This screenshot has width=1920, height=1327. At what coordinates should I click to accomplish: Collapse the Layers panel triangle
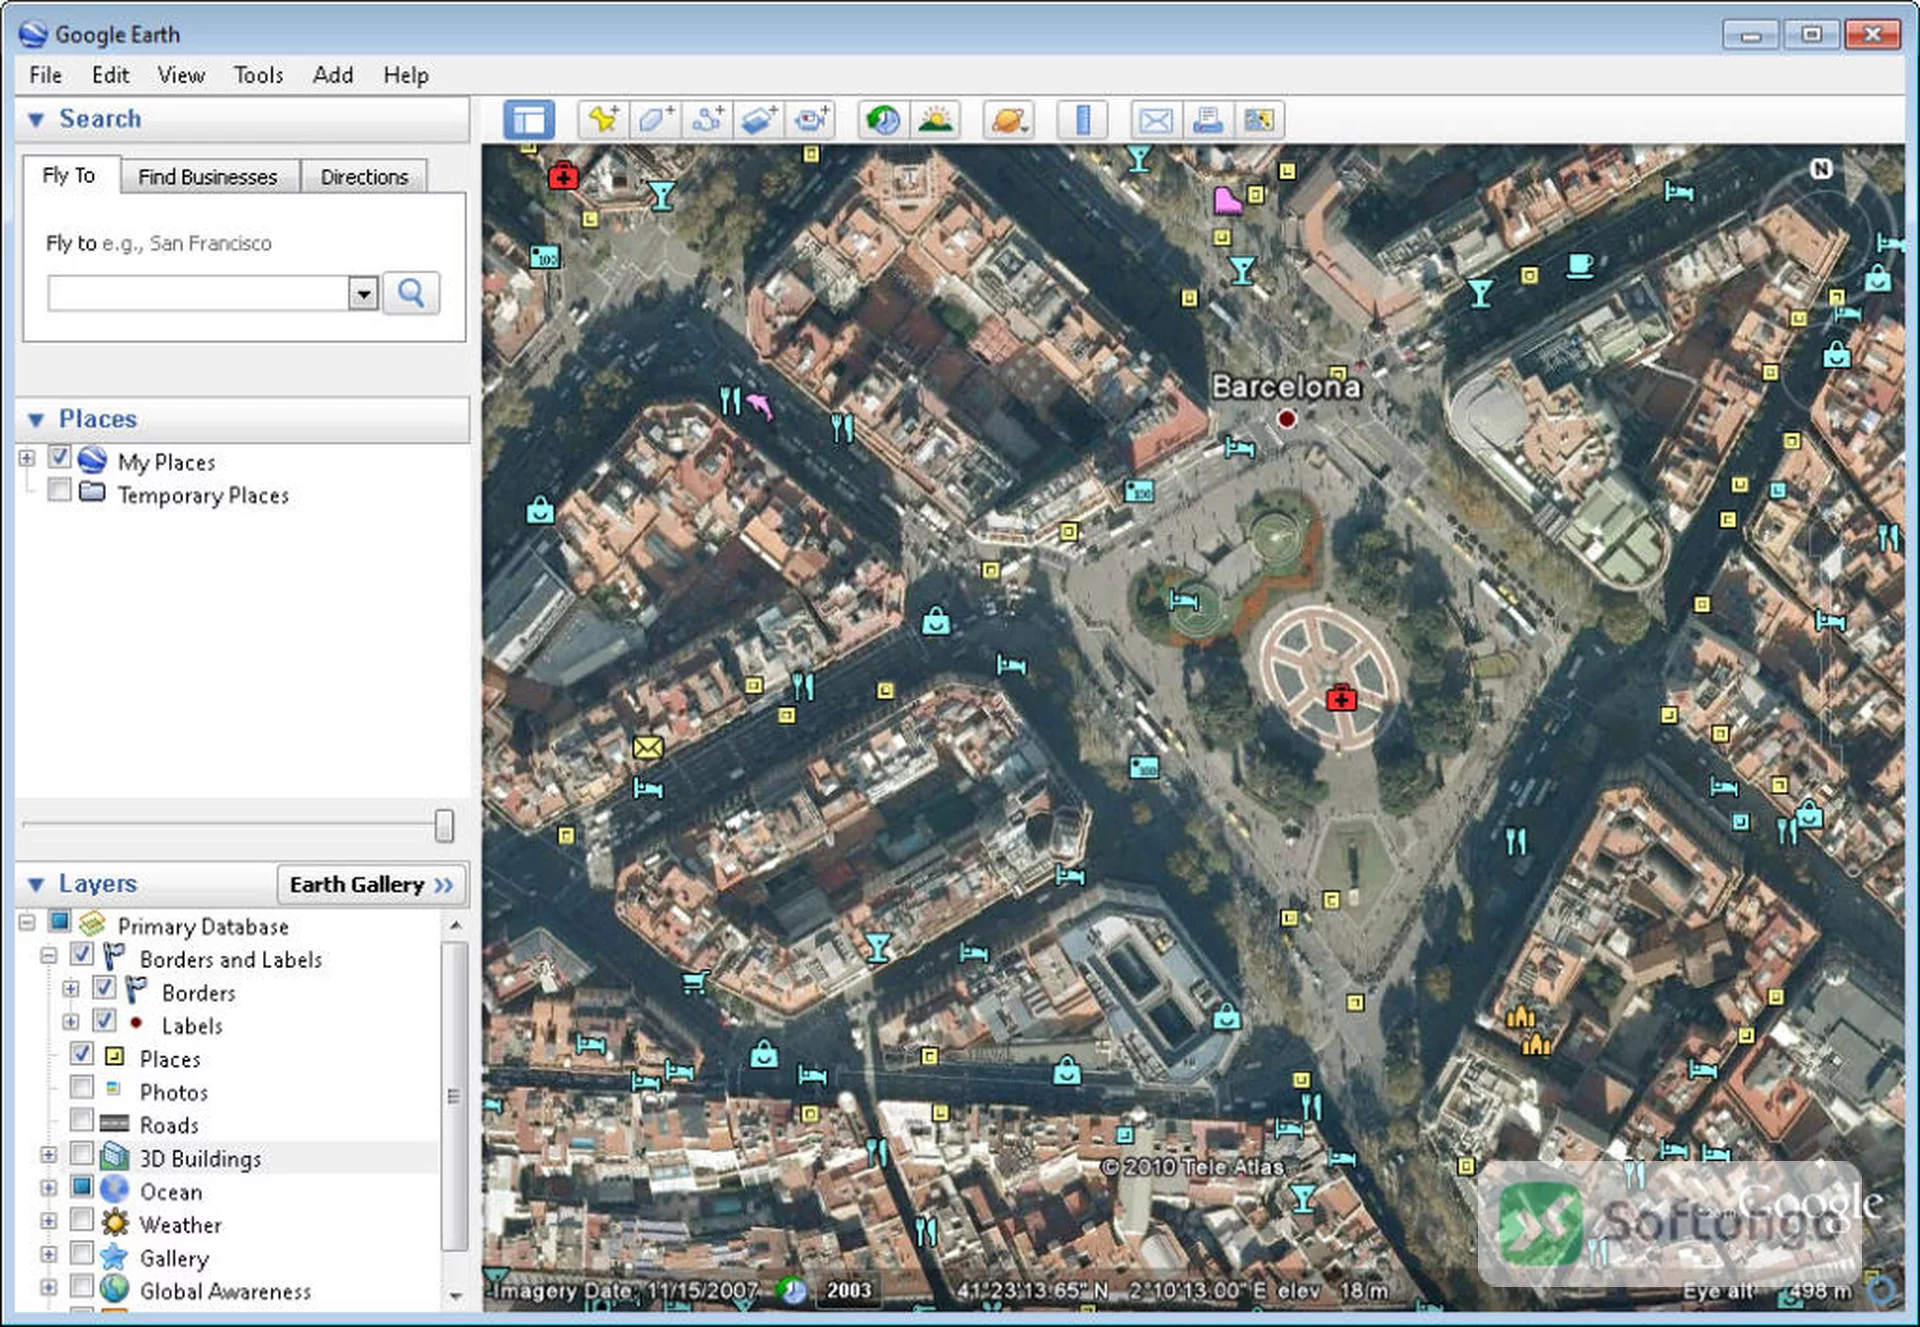[x=36, y=884]
